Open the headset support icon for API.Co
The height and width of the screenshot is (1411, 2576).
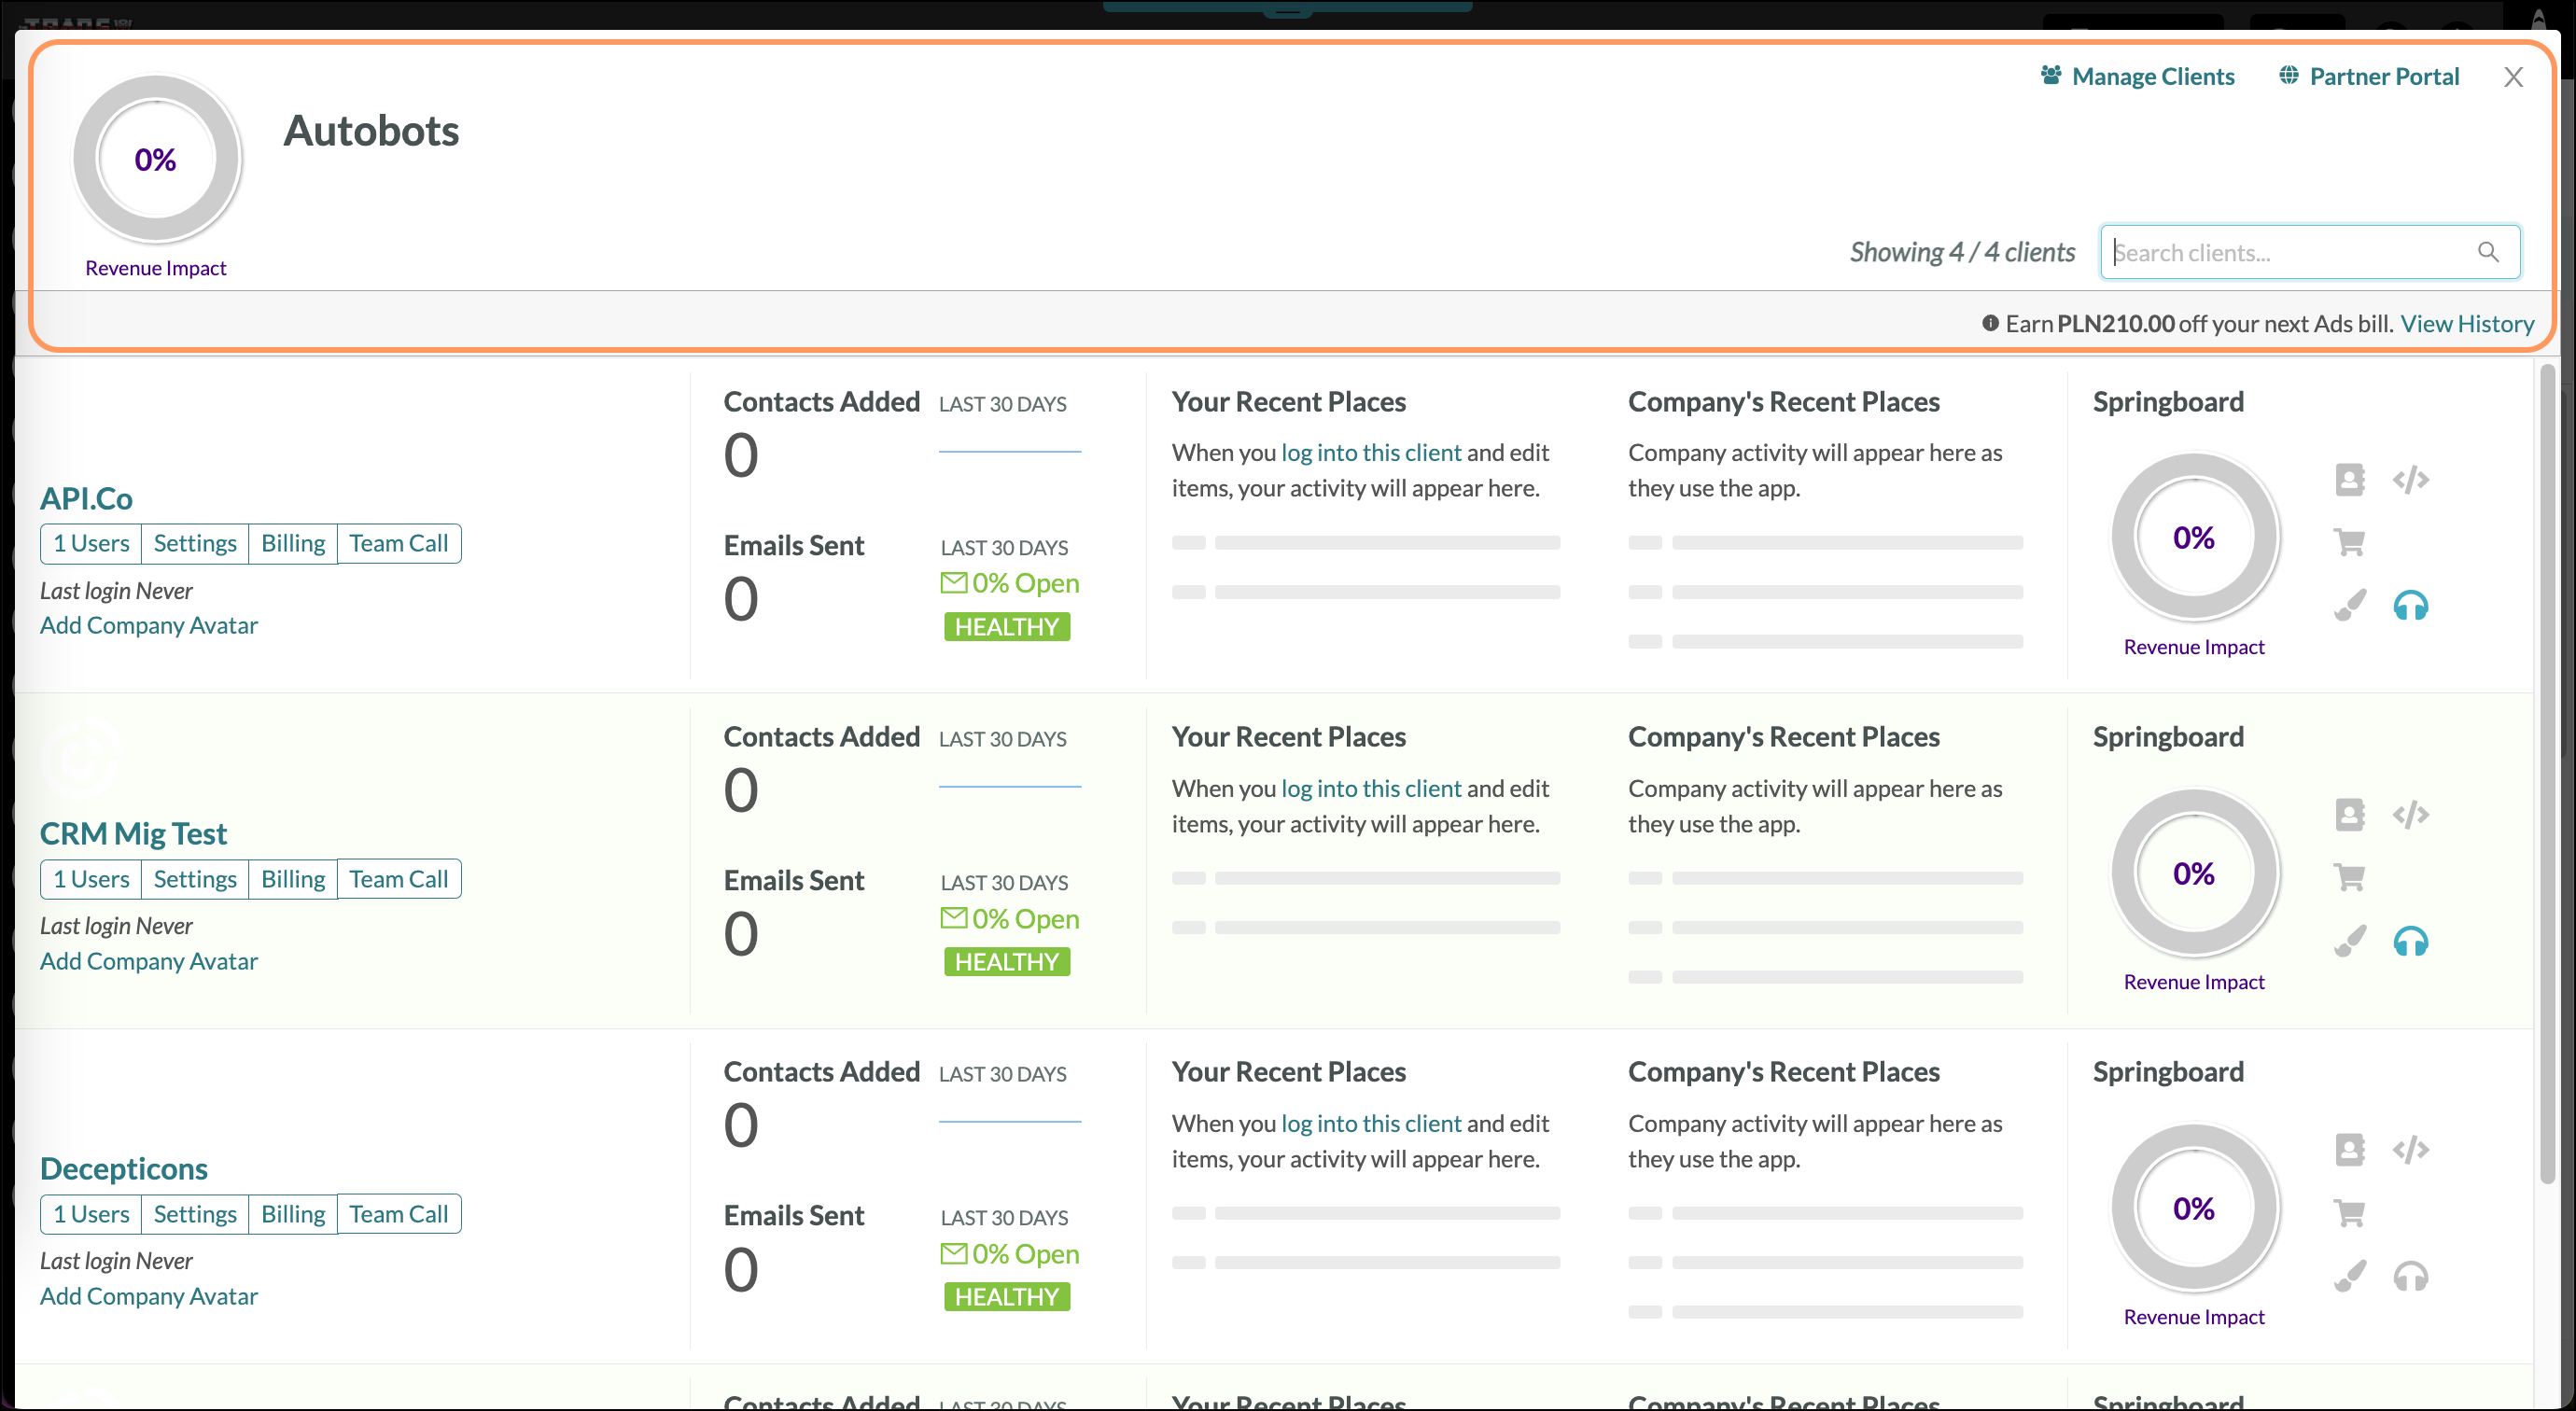[x=2410, y=605]
